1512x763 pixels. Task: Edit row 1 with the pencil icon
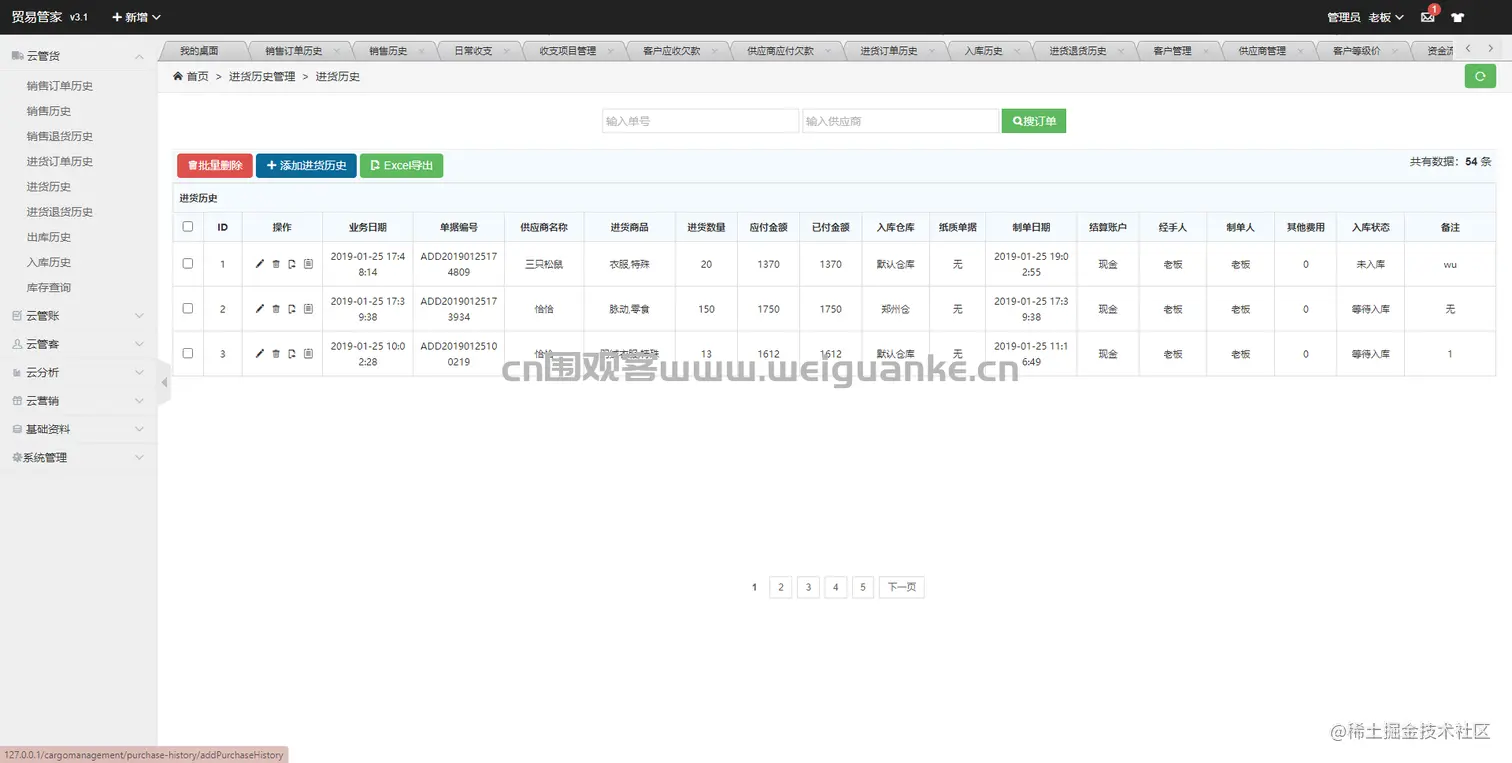pos(260,264)
